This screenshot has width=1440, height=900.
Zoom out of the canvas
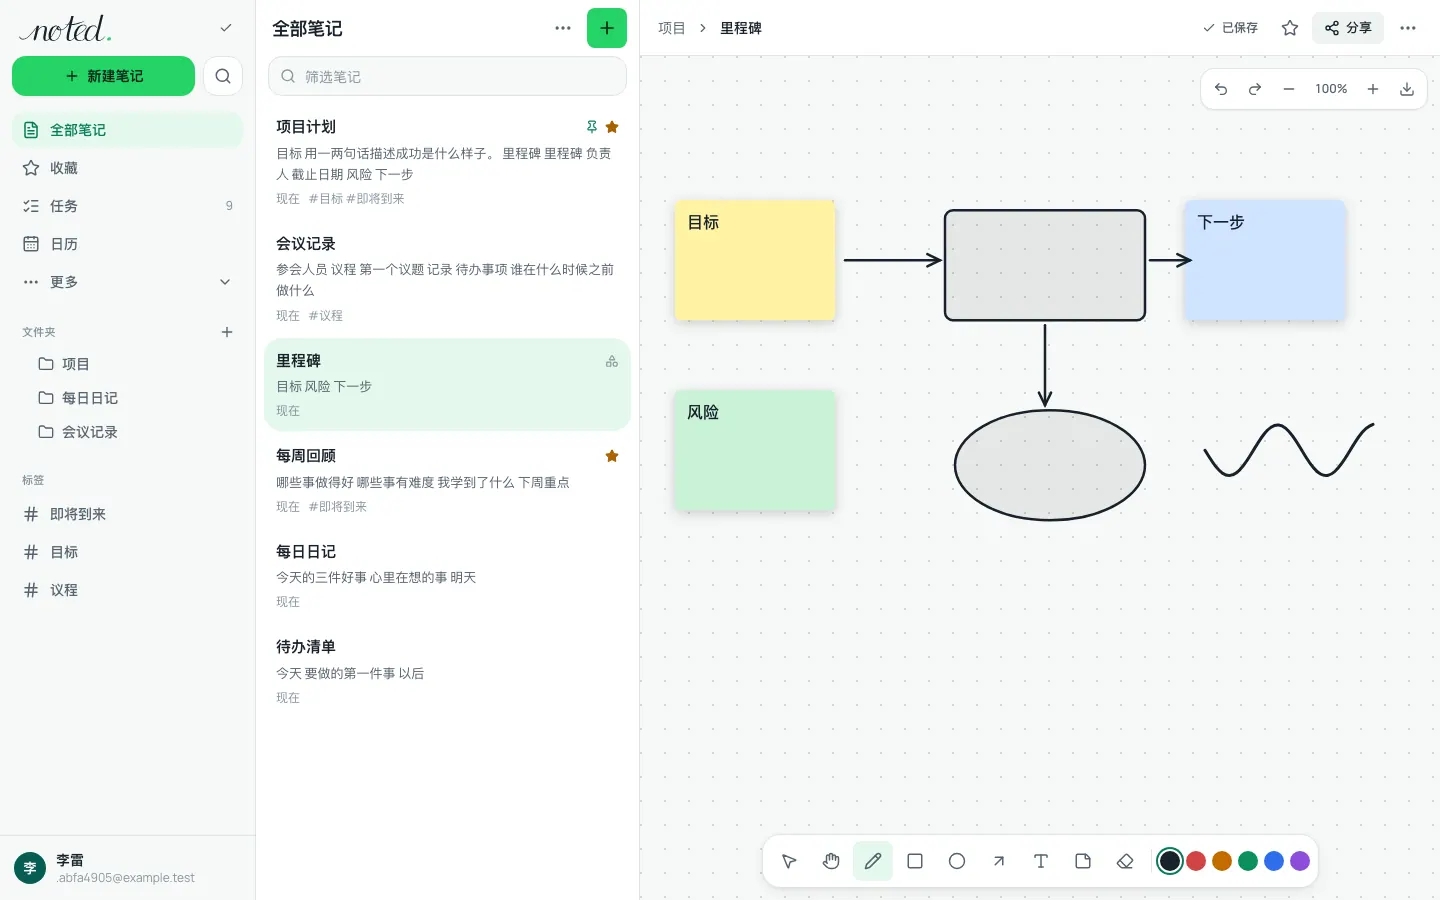pyautogui.click(x=1289, y=89)
